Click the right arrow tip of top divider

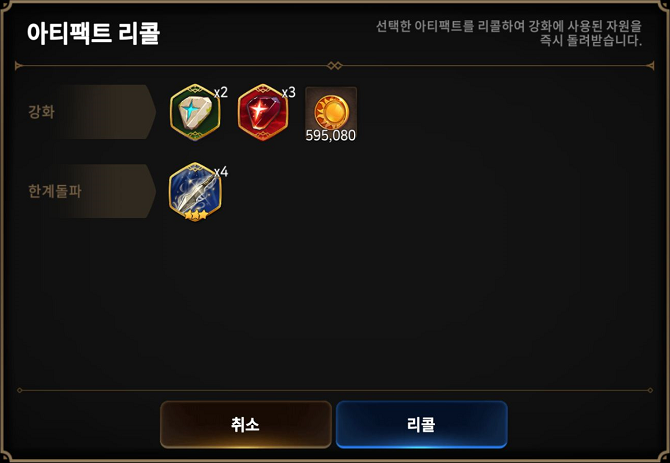click(650, 66)
